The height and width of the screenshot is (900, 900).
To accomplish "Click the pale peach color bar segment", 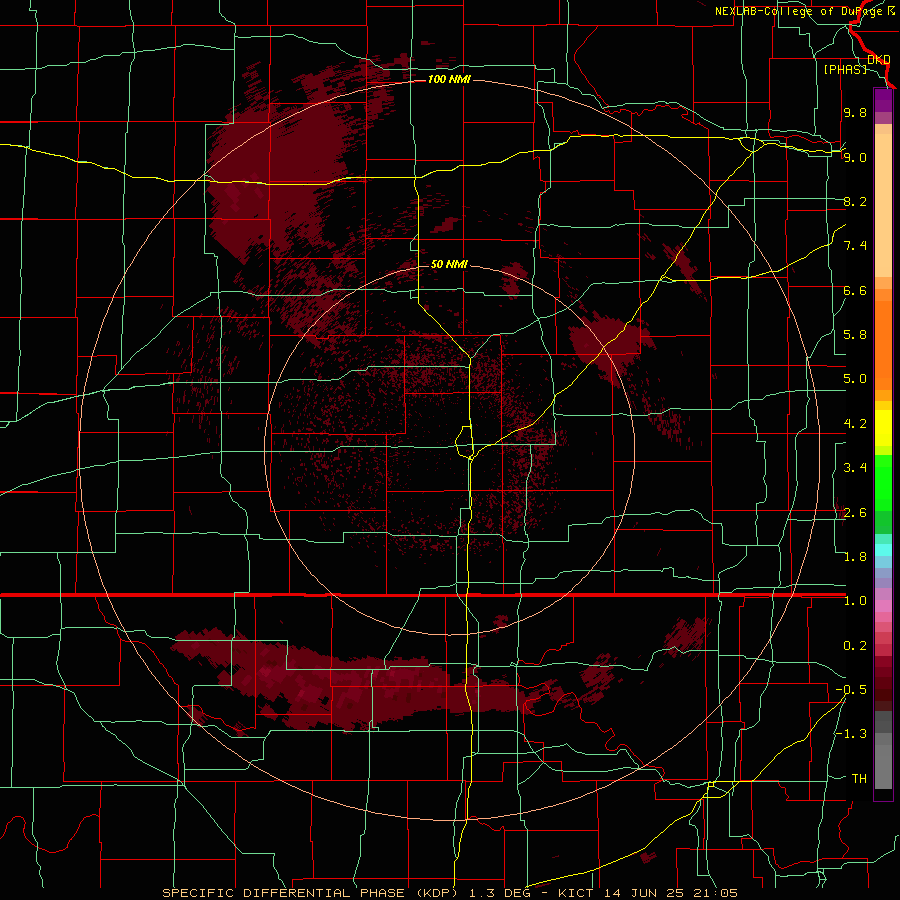I will [x=883, y=205].
